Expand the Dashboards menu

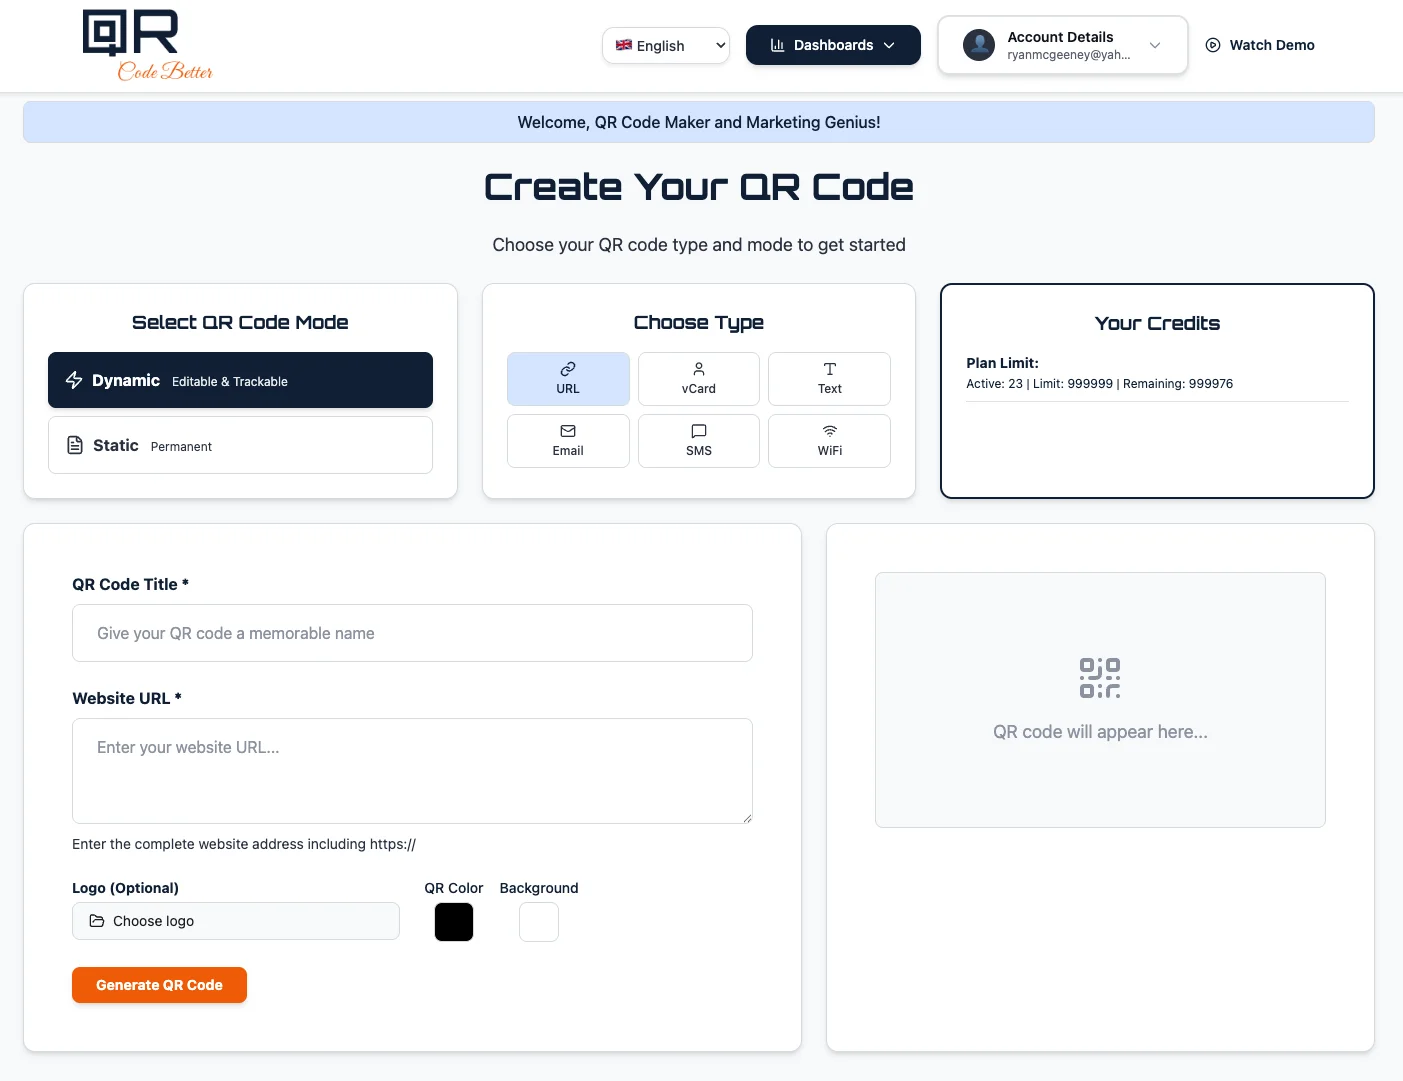click(833, 45)
